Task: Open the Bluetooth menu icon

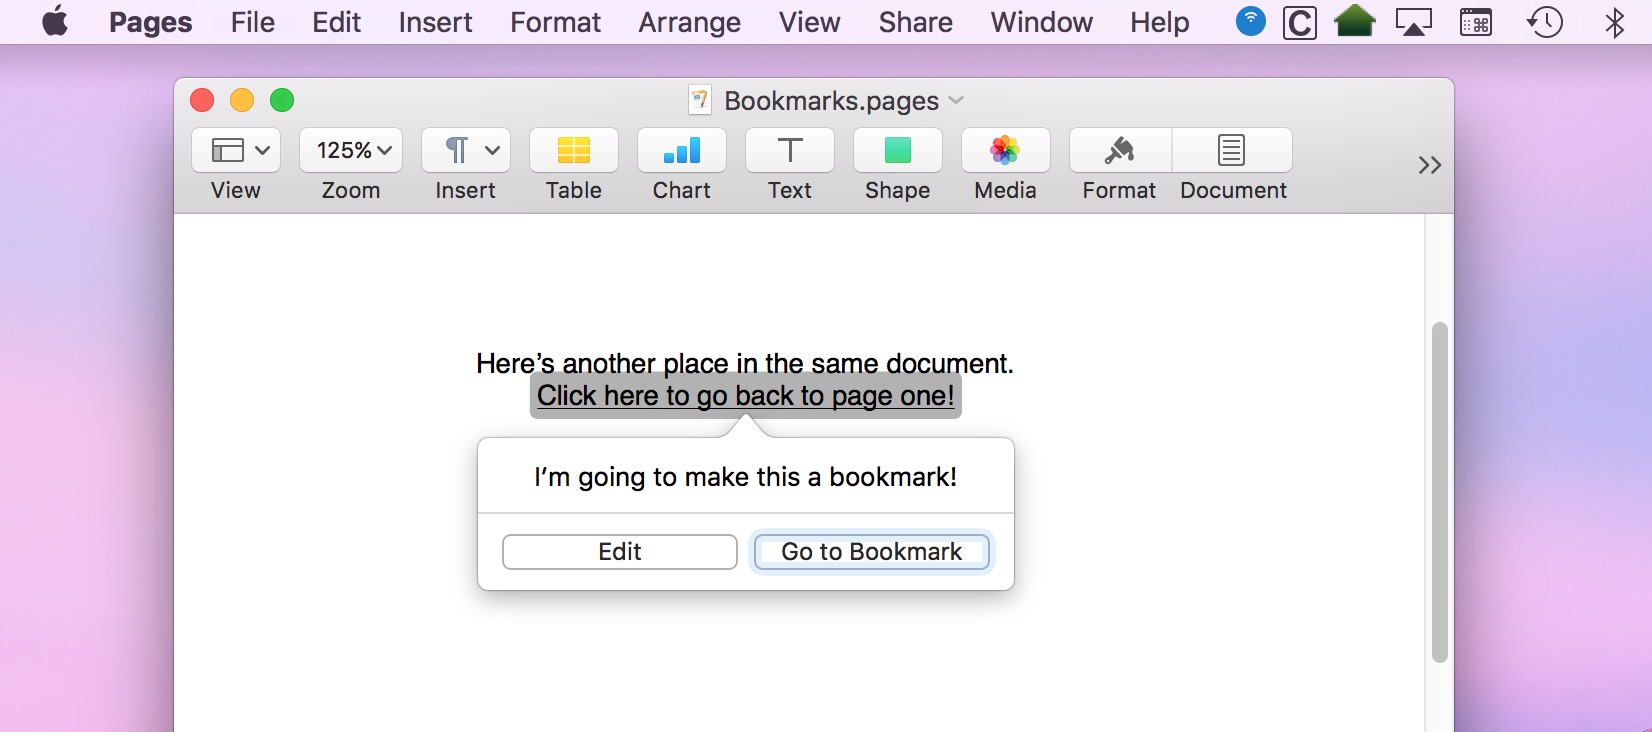Action: tap(1615, 22)
